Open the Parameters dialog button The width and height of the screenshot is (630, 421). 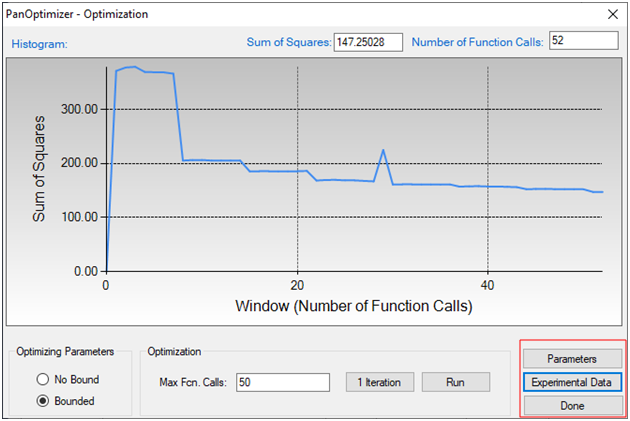tap(572, 358)
